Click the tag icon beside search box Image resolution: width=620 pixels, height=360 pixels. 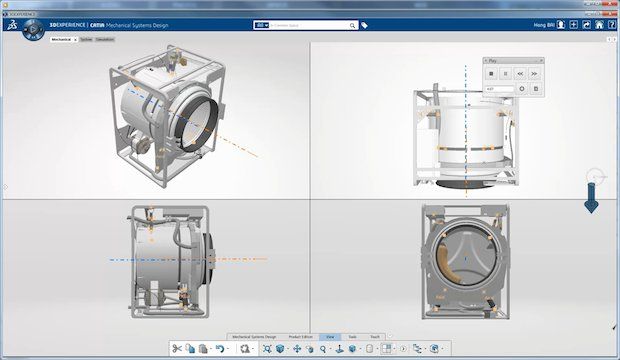tap(364, 25)
